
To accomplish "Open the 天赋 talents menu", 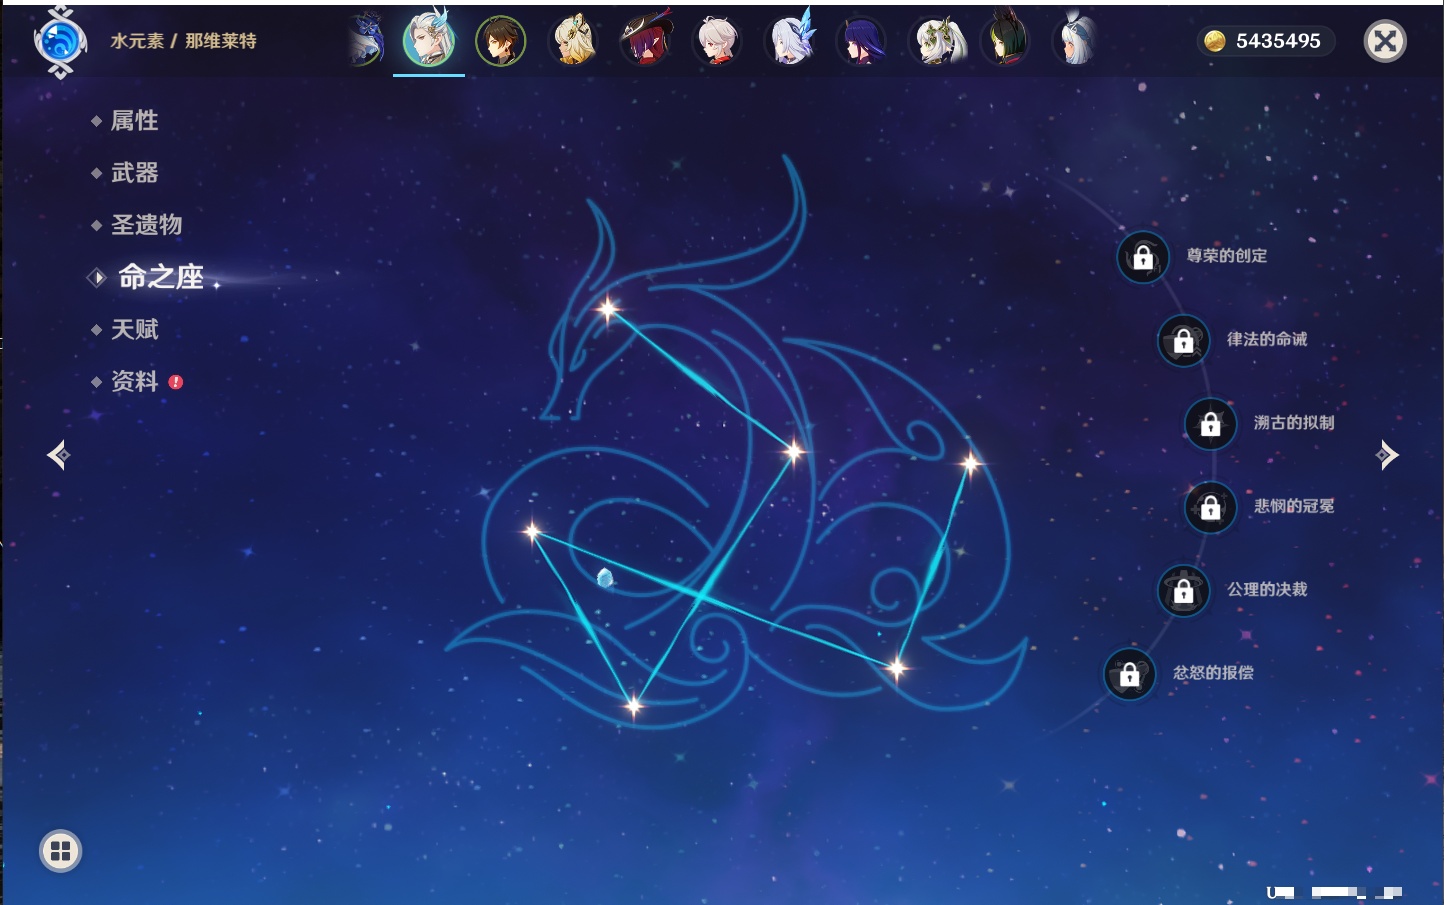I will point(134,329).
